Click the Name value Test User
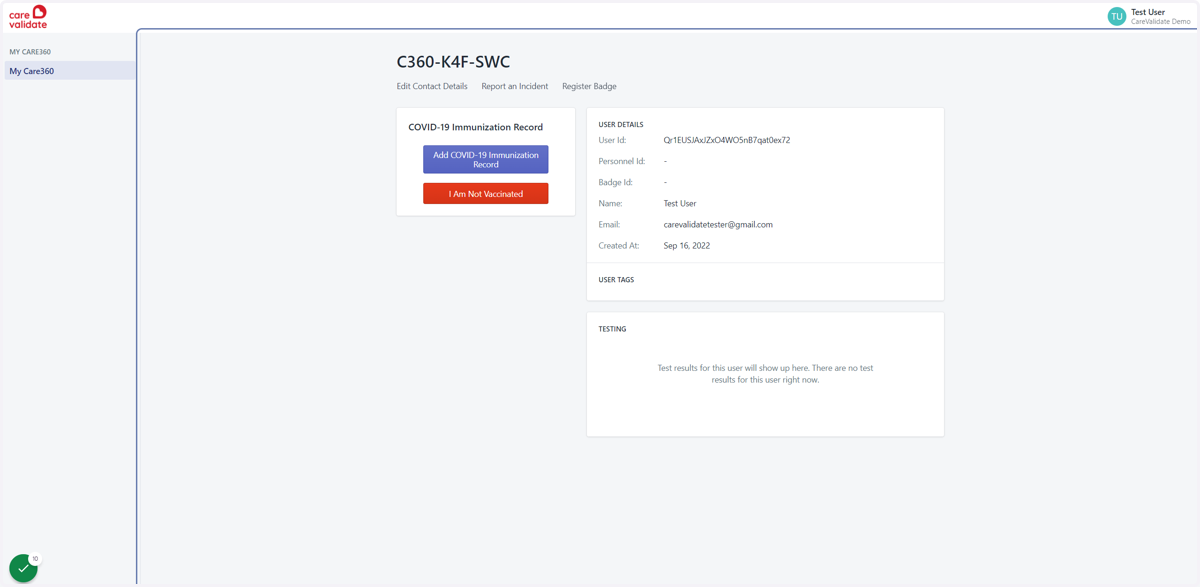The image size is (1200, 587). pyautogui.click(x=680, y=204)
